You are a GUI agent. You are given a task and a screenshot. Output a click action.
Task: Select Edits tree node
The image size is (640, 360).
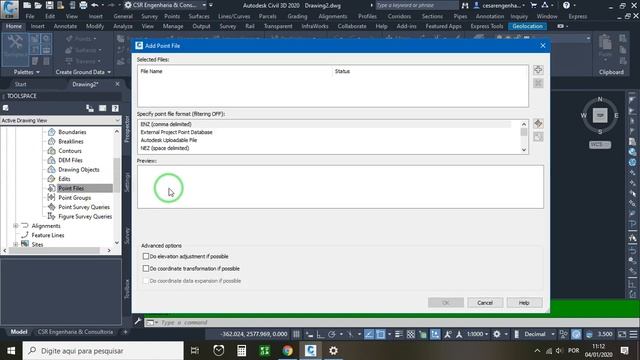pyautogui.click(x=64, y=179)
